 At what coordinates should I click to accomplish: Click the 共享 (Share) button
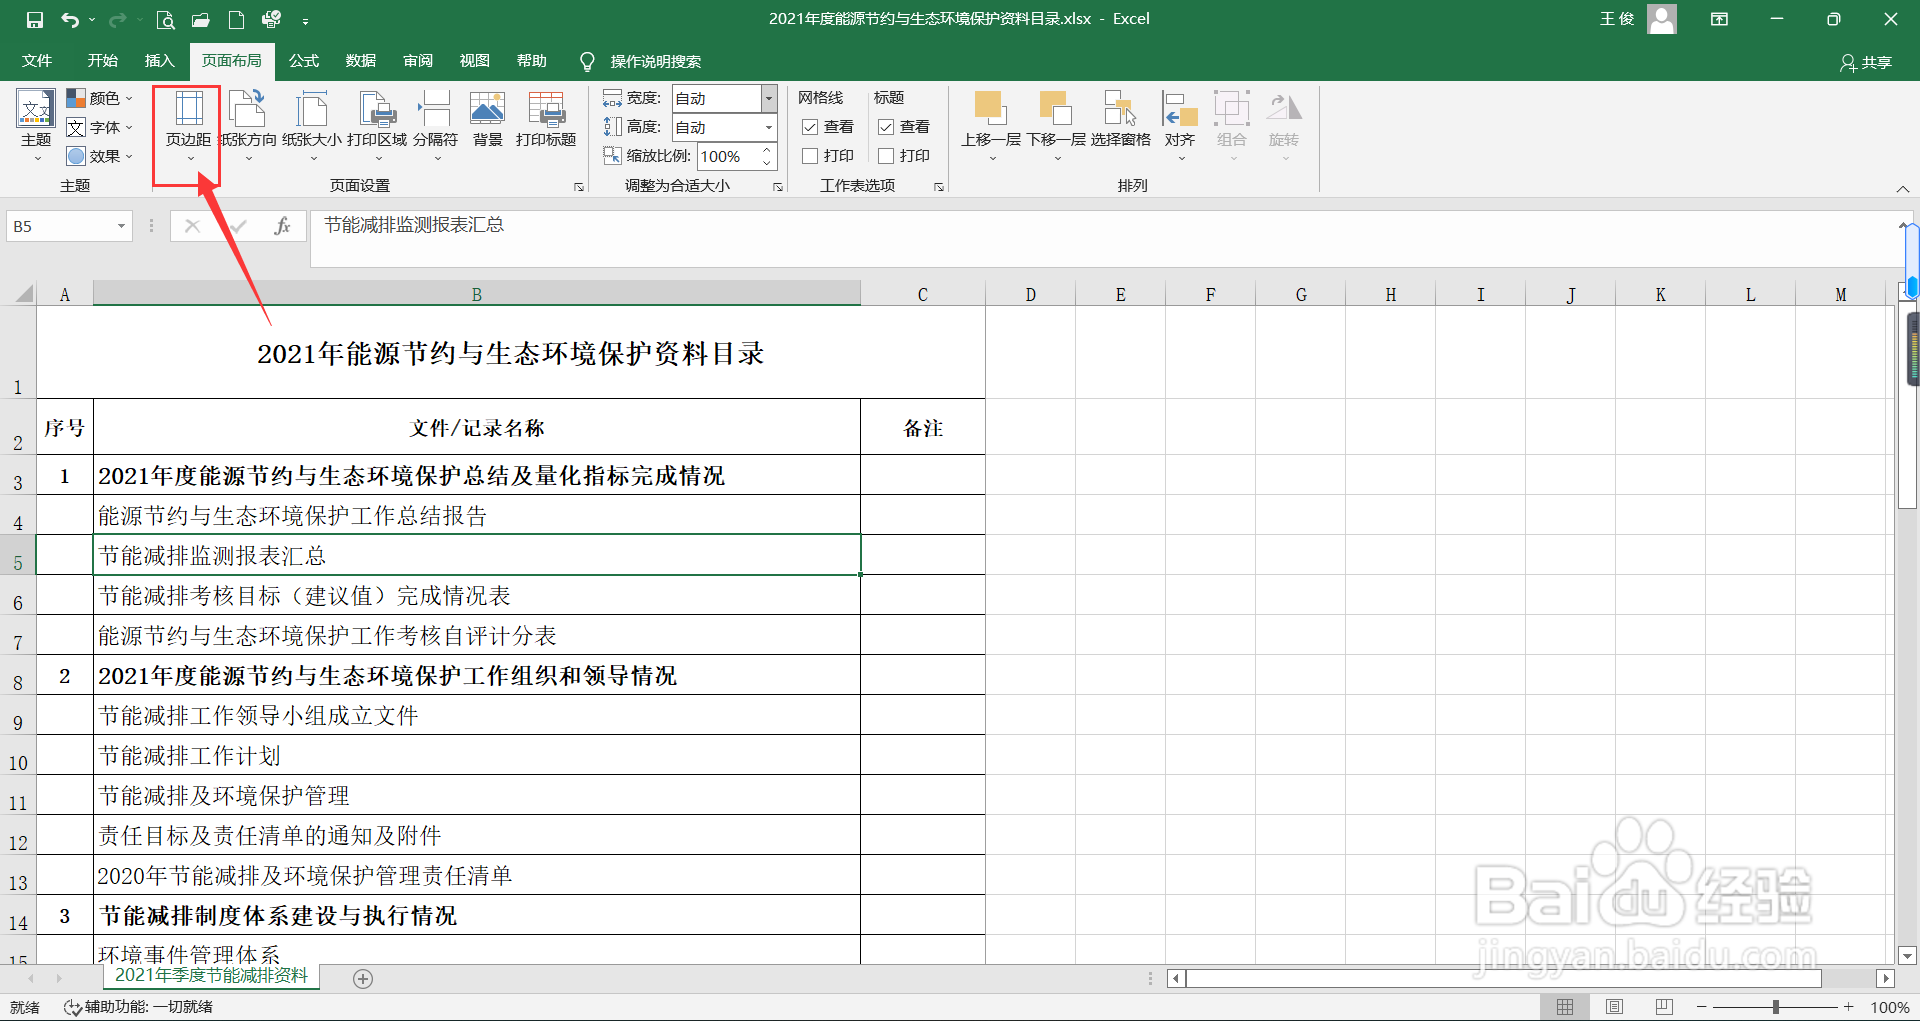click(x=1866, y=62)
